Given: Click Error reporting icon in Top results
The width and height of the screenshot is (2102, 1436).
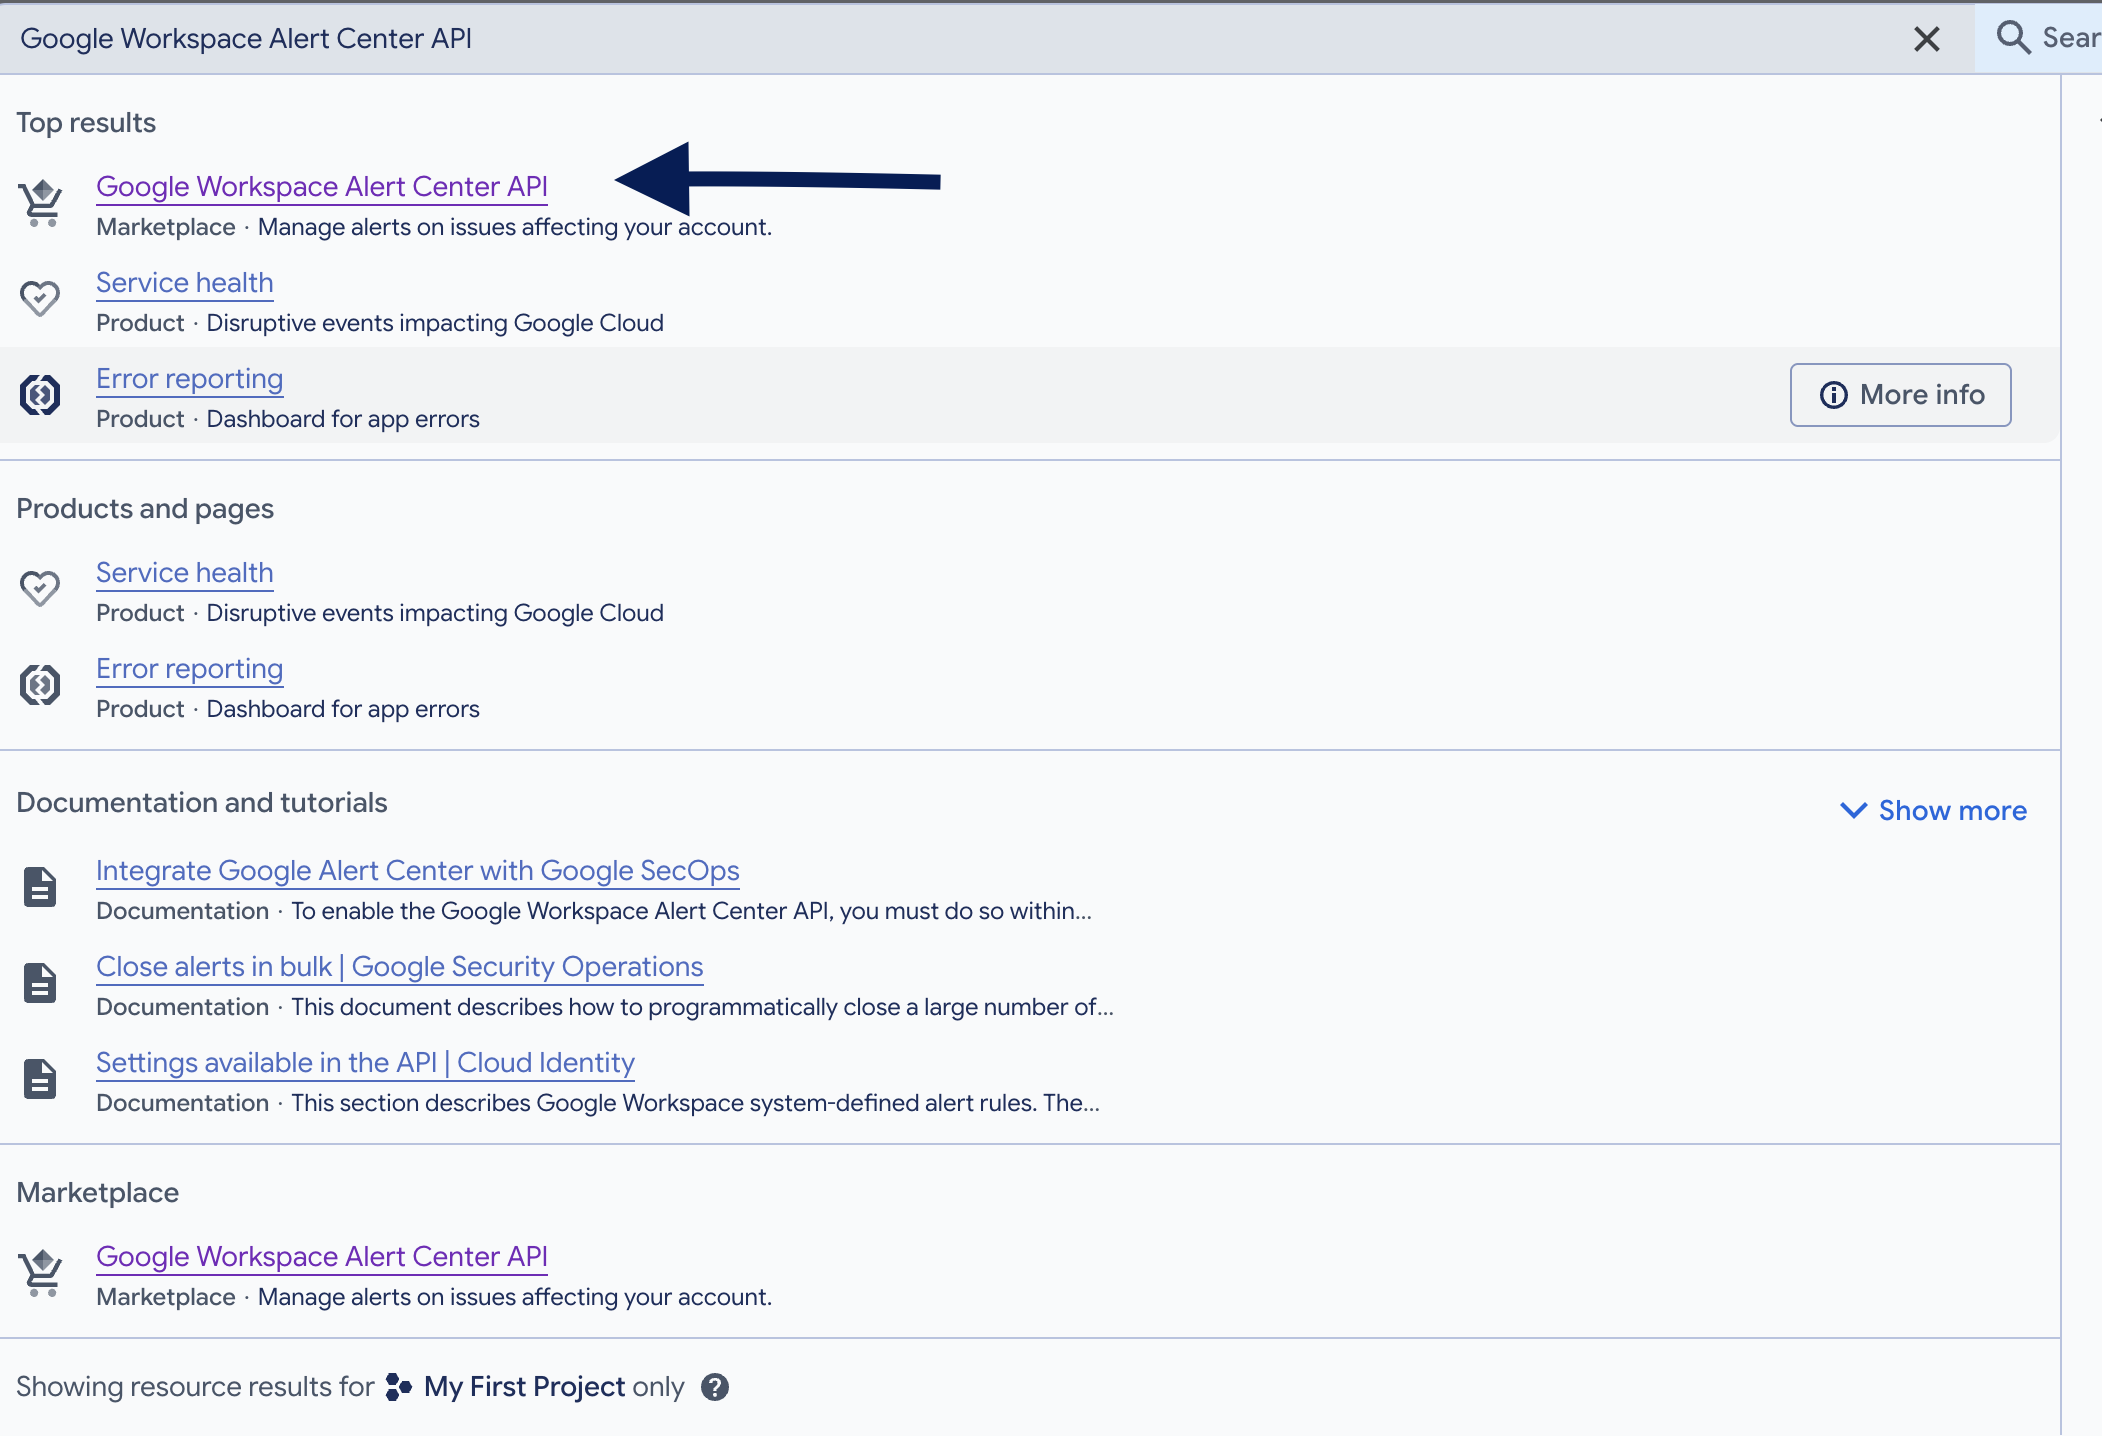Looking at the screenshot, I should (40, 395).
